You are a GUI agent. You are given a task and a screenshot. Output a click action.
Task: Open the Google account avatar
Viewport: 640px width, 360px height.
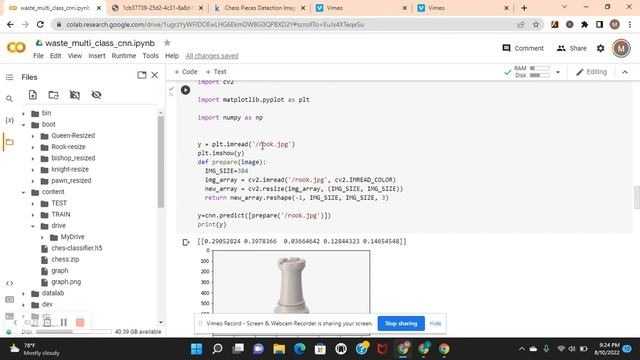tap(621, 48)
